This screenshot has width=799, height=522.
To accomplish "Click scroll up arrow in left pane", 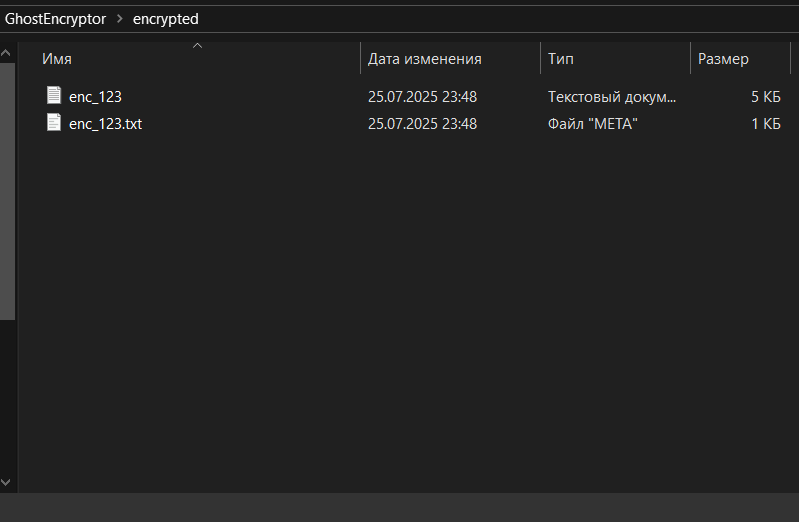I will 6,53.
